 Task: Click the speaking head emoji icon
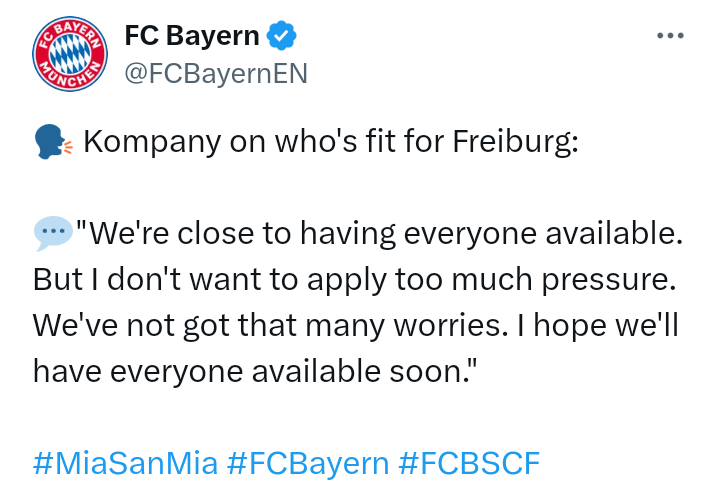(53, 143)
